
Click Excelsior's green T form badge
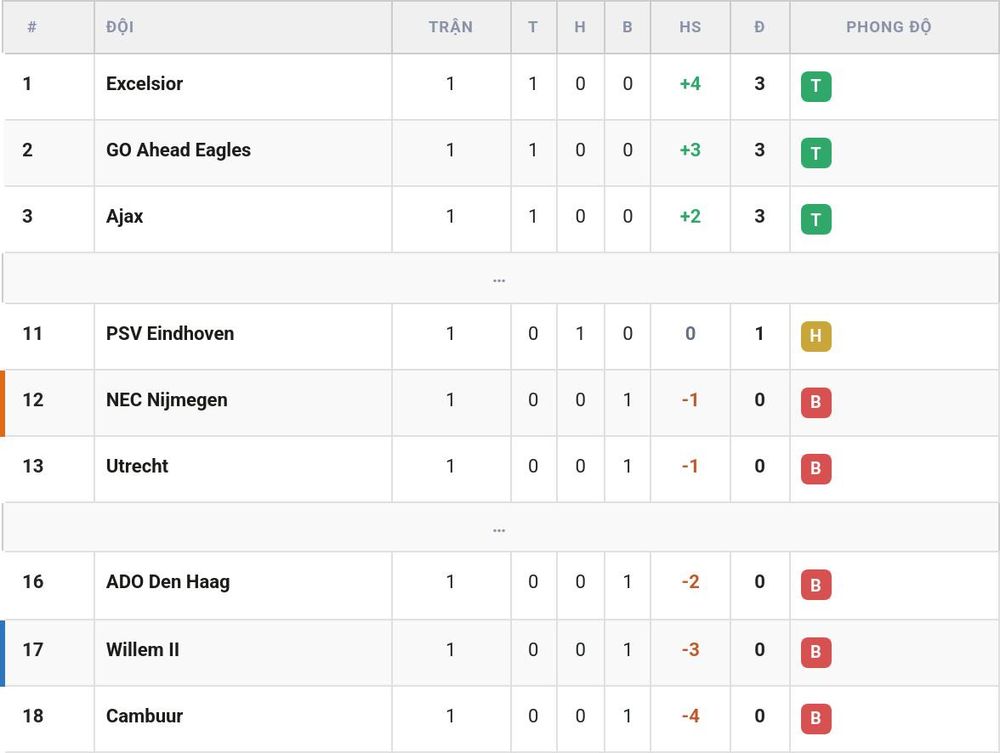tap(816, 86)
